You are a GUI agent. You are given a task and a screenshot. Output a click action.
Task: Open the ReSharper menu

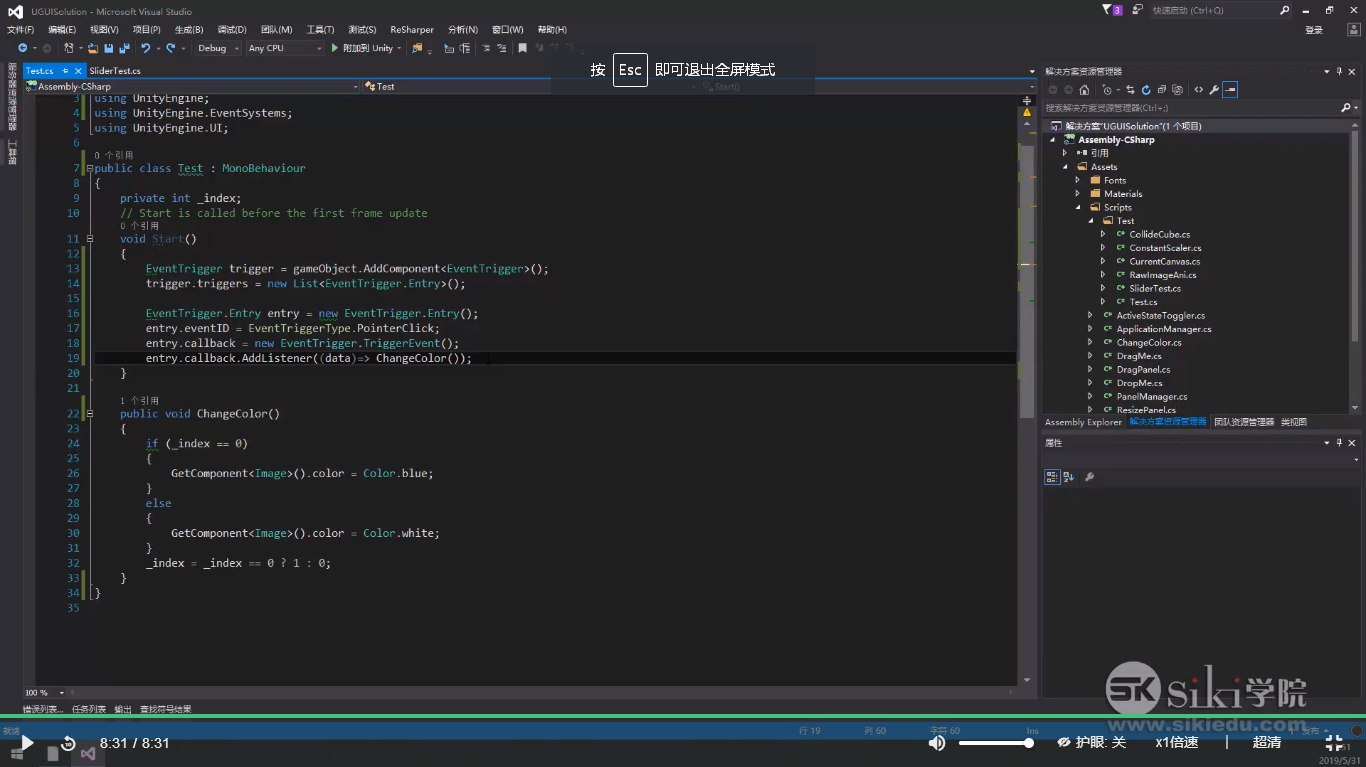point(412,30)
